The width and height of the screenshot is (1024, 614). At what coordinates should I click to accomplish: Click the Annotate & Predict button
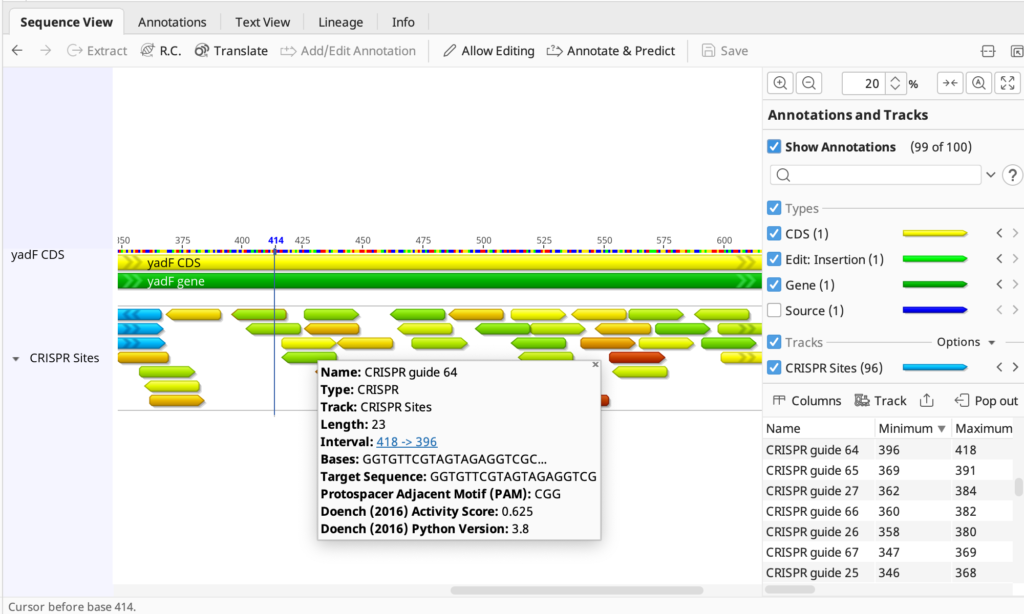click(611, 50)
